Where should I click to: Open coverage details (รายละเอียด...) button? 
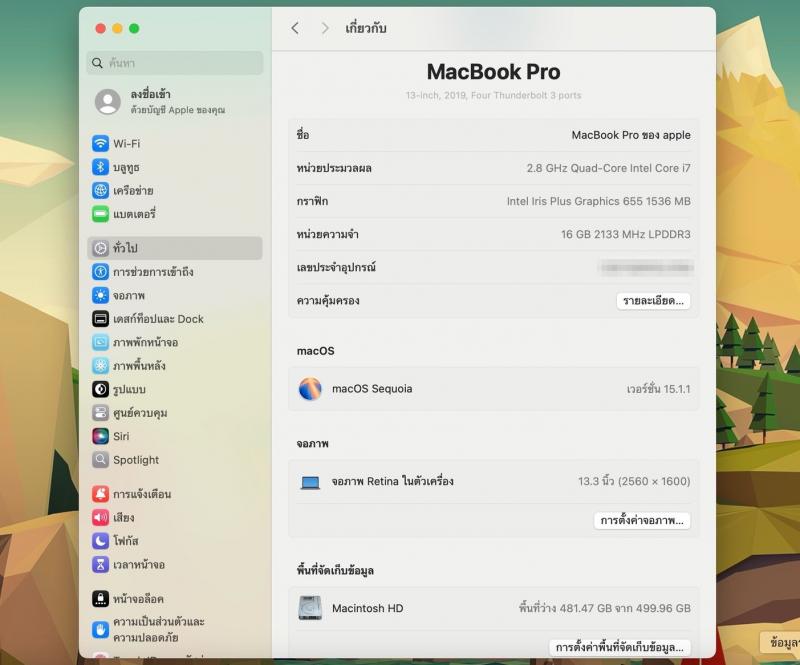[653, 301]
